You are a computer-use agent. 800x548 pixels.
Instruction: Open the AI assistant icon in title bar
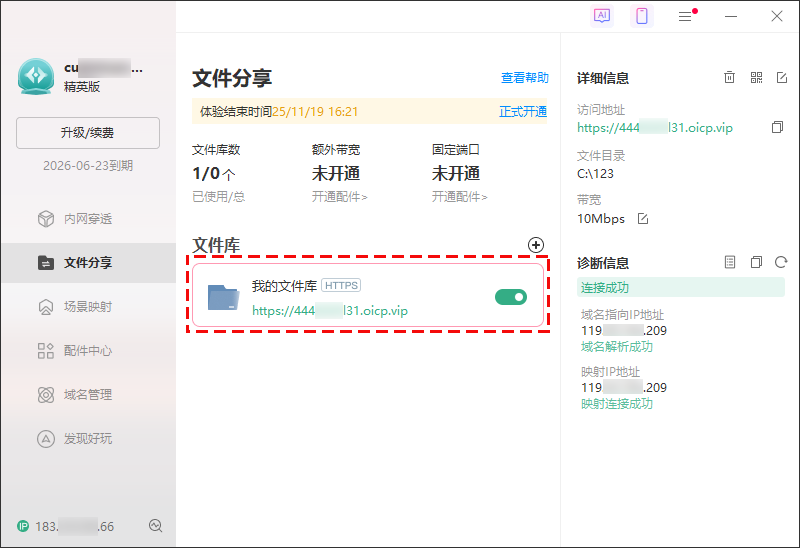[601, 16]
